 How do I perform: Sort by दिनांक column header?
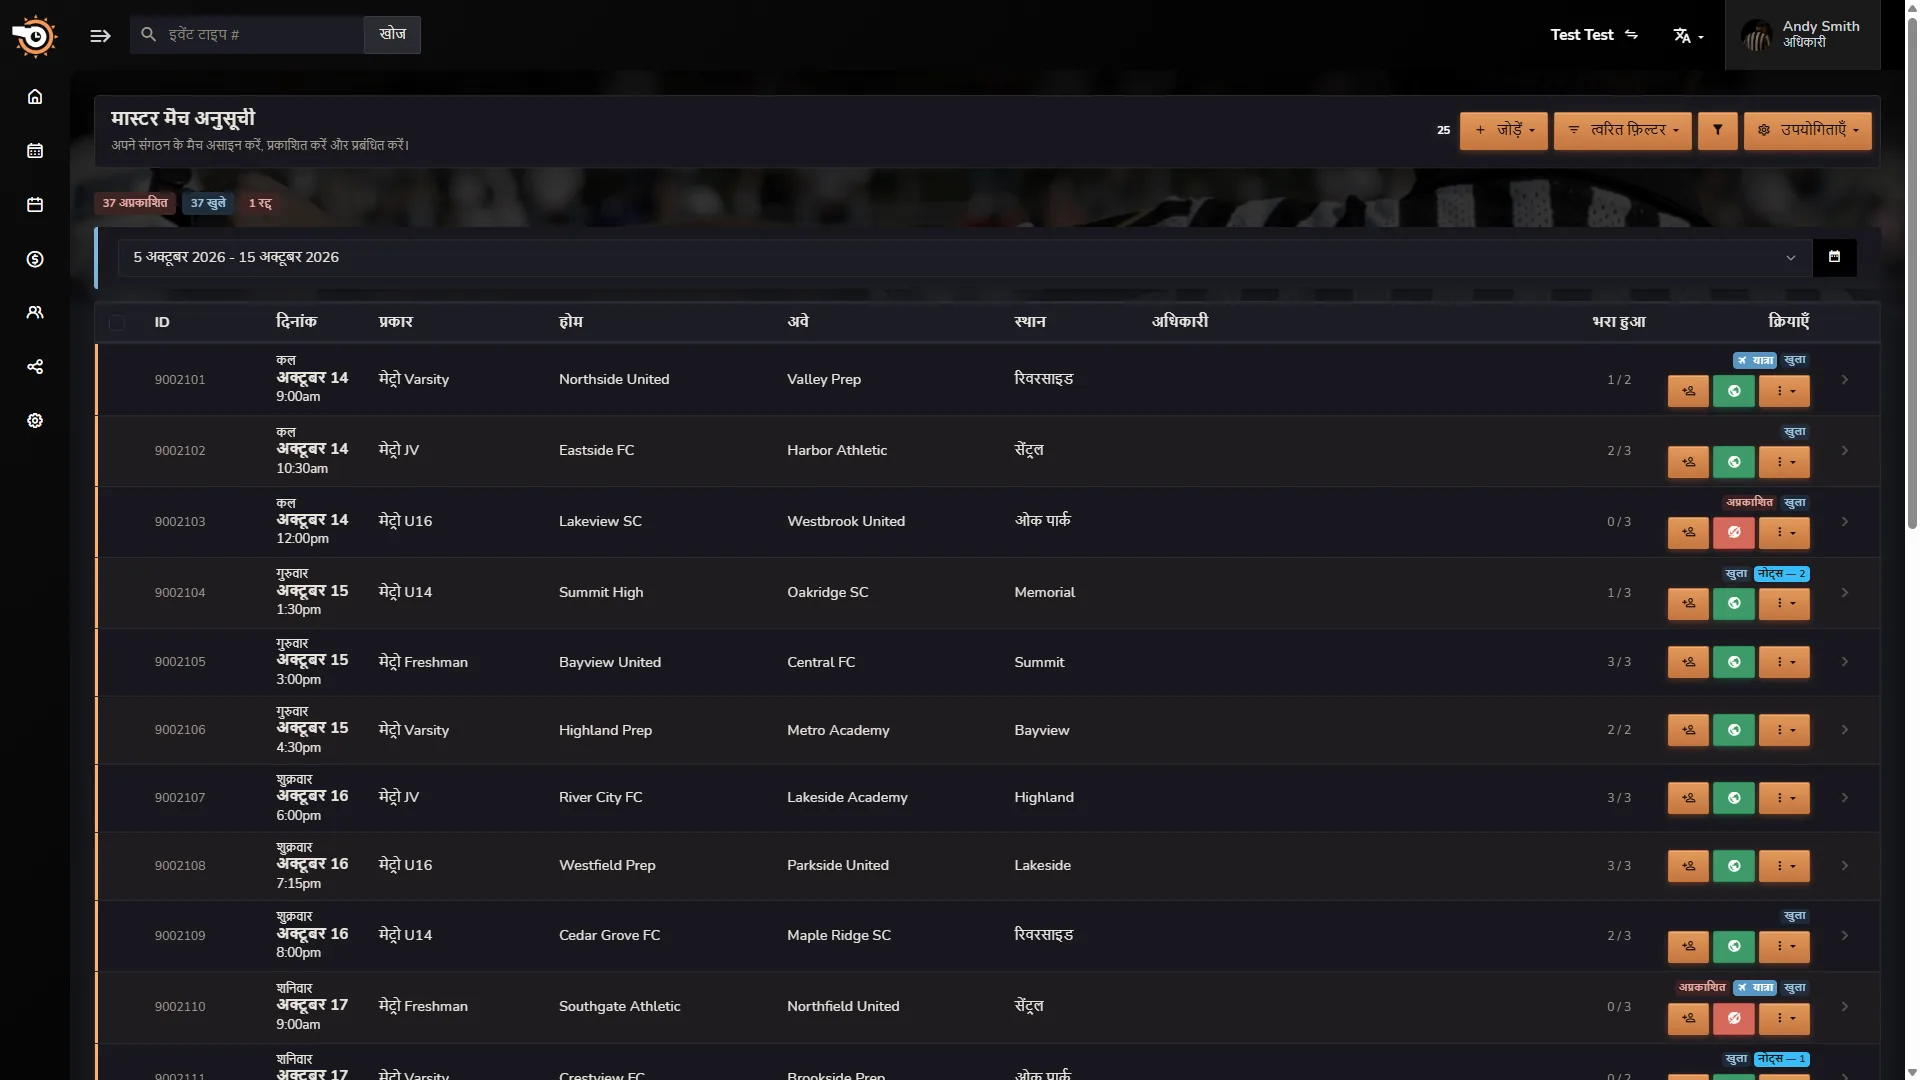click(x=296, y=322)
